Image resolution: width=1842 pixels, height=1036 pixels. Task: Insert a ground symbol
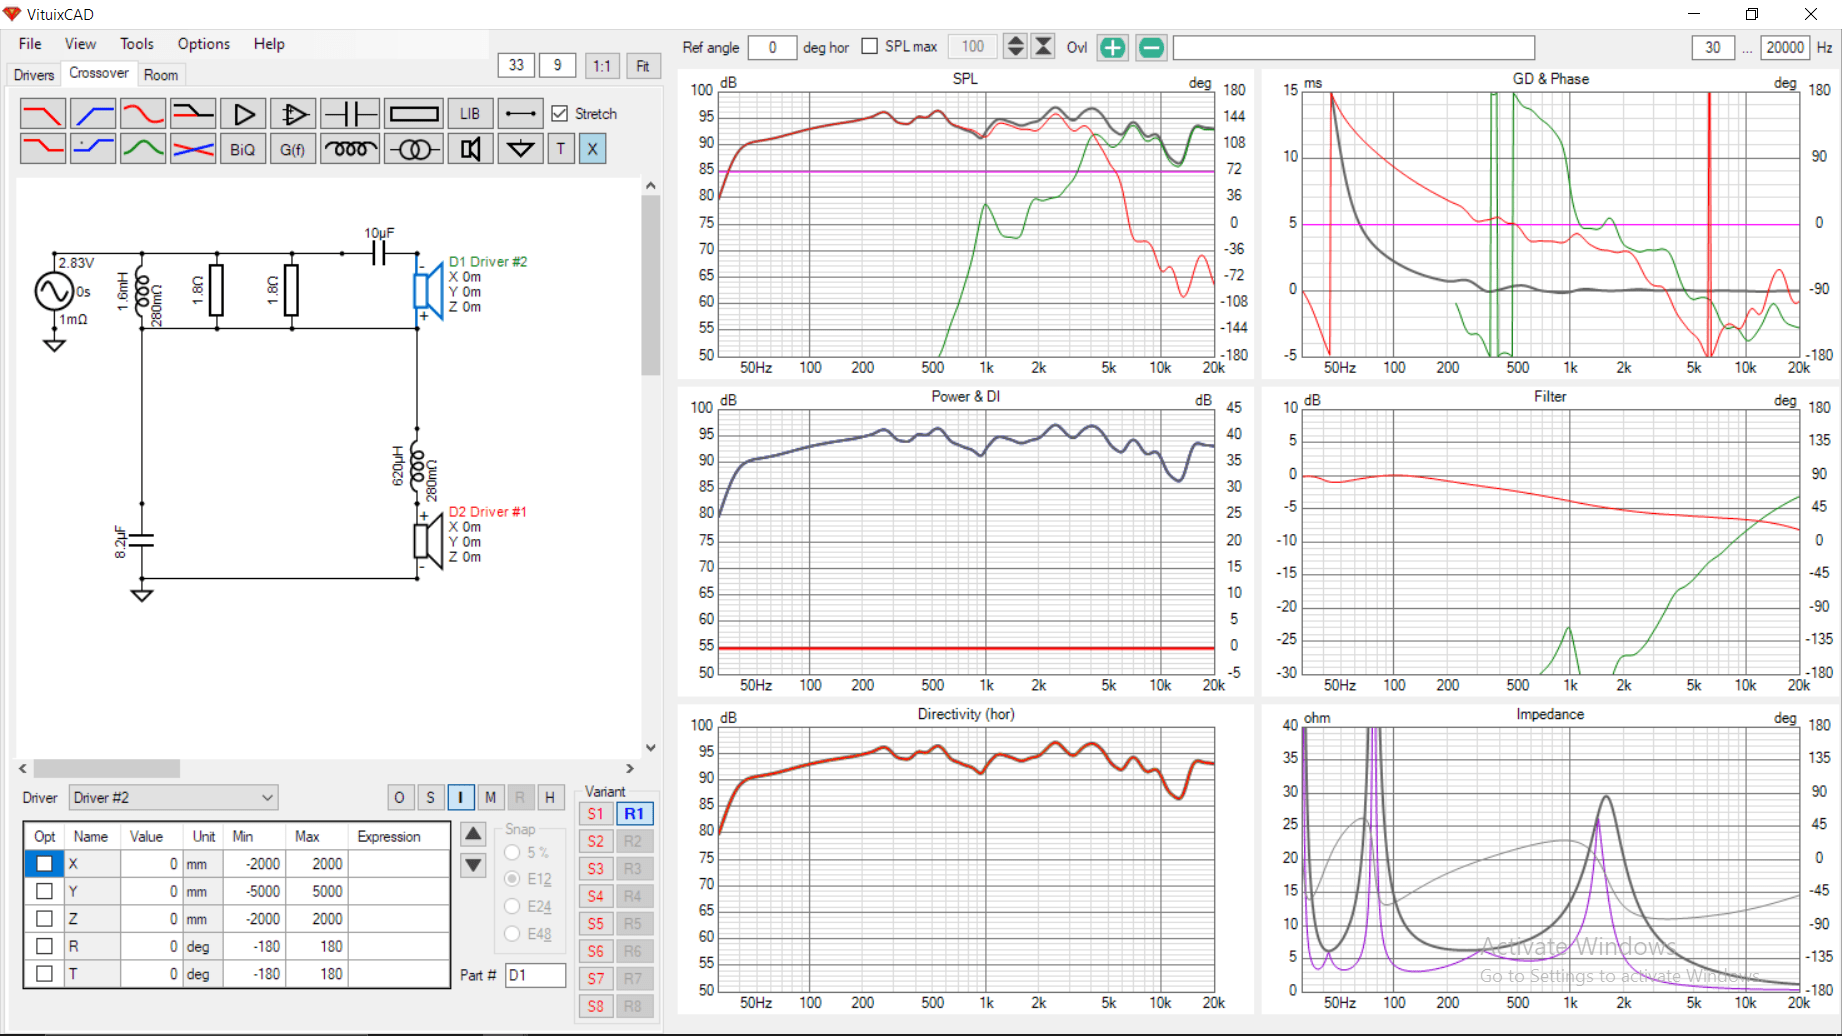pyautogui.click(x=521, y=149)
